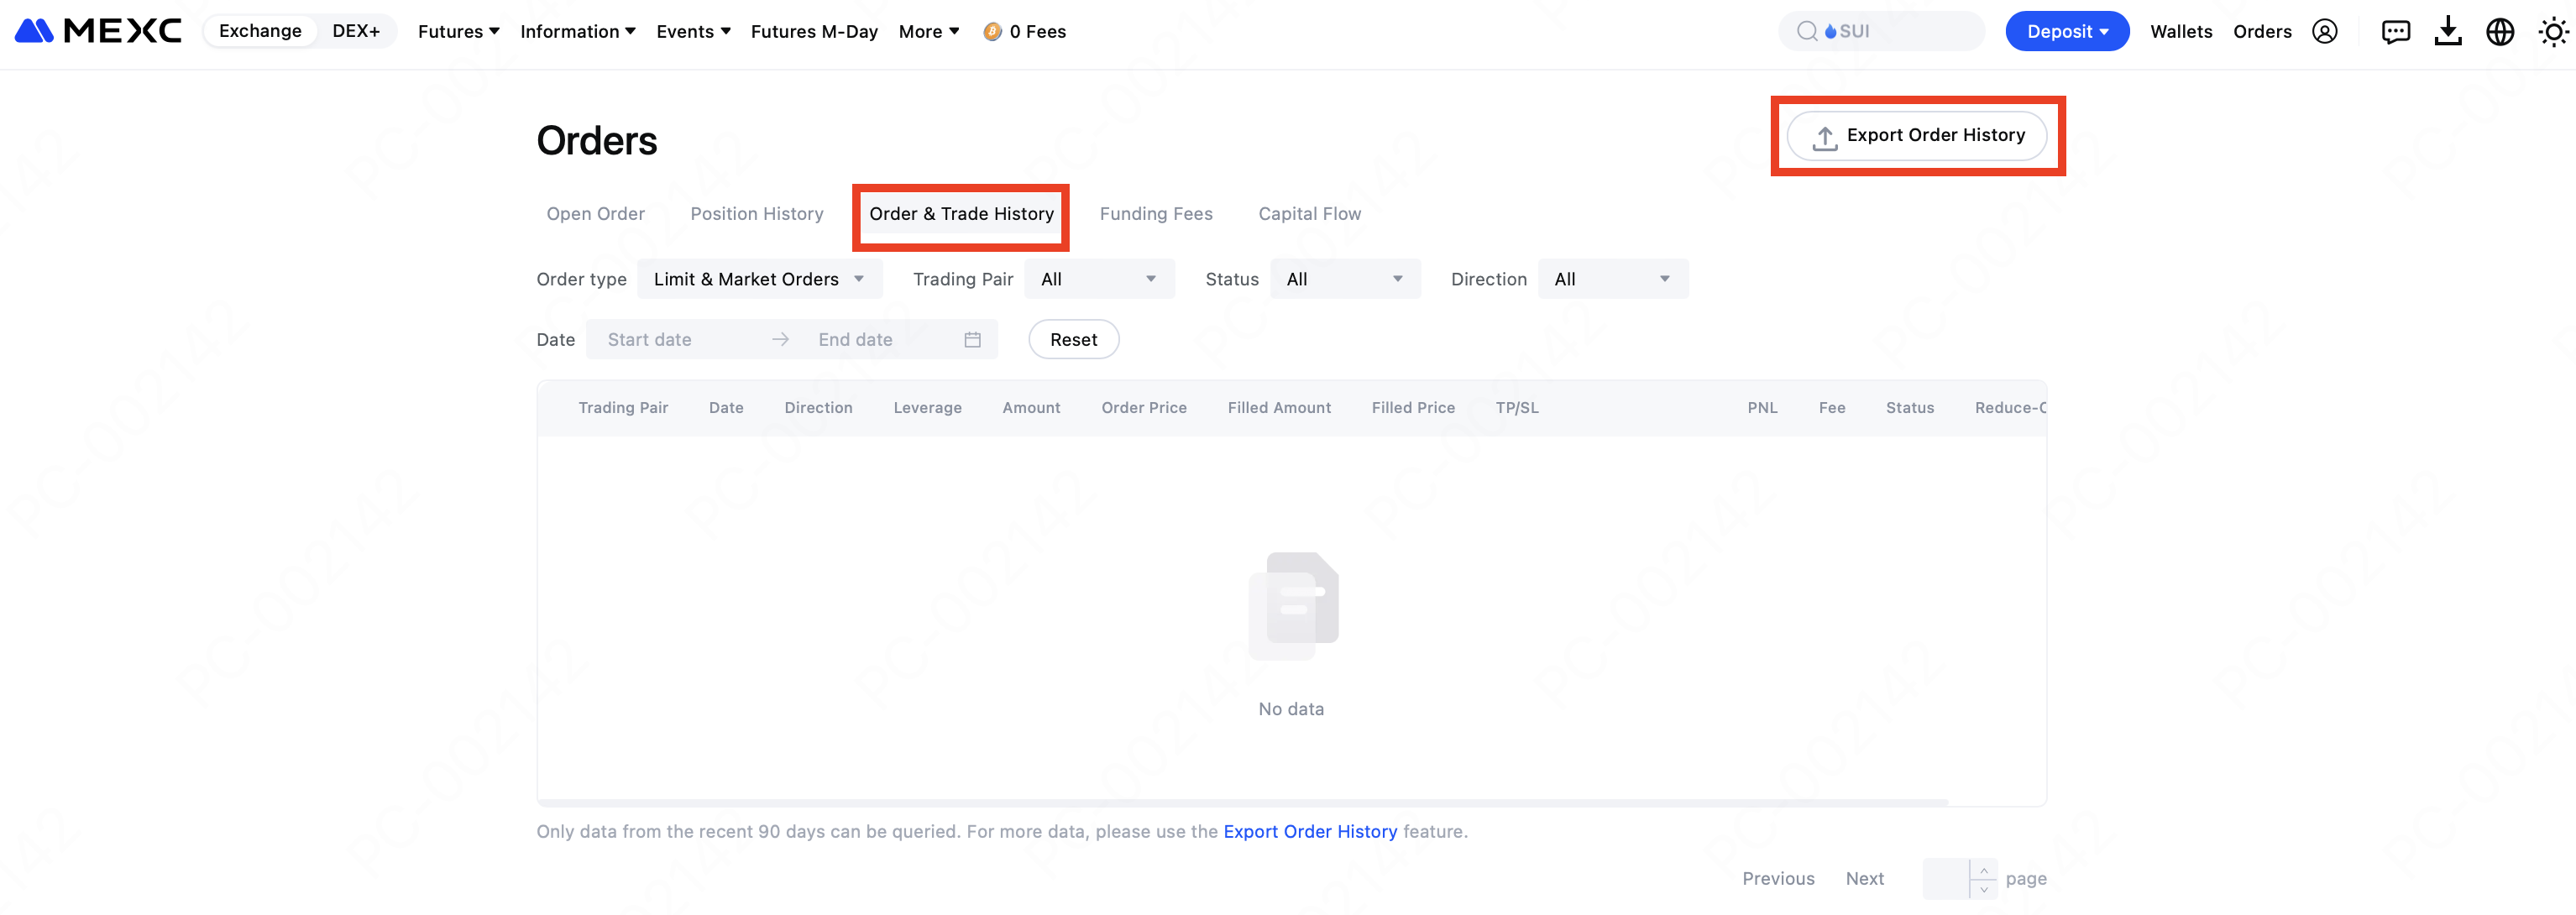Open the Funding Fees tab

[1155, 214]
